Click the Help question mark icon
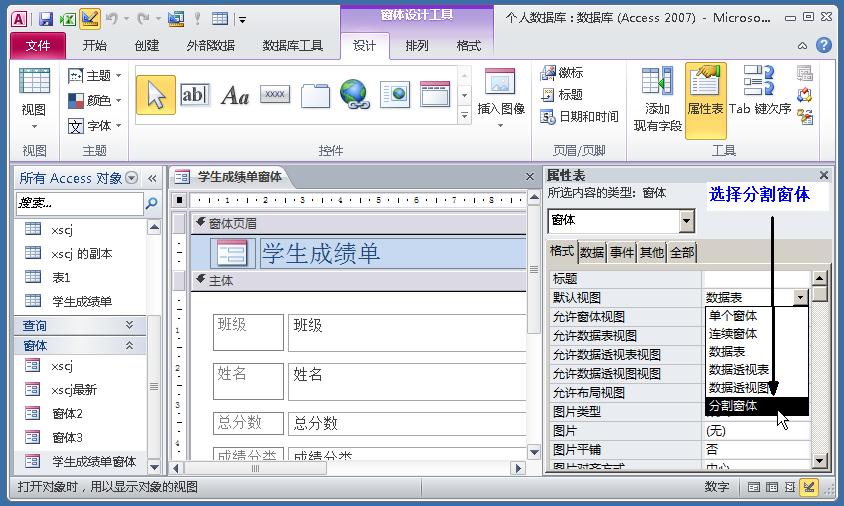The height and width of the screenshot is (506, 844). tap(824, 45)
